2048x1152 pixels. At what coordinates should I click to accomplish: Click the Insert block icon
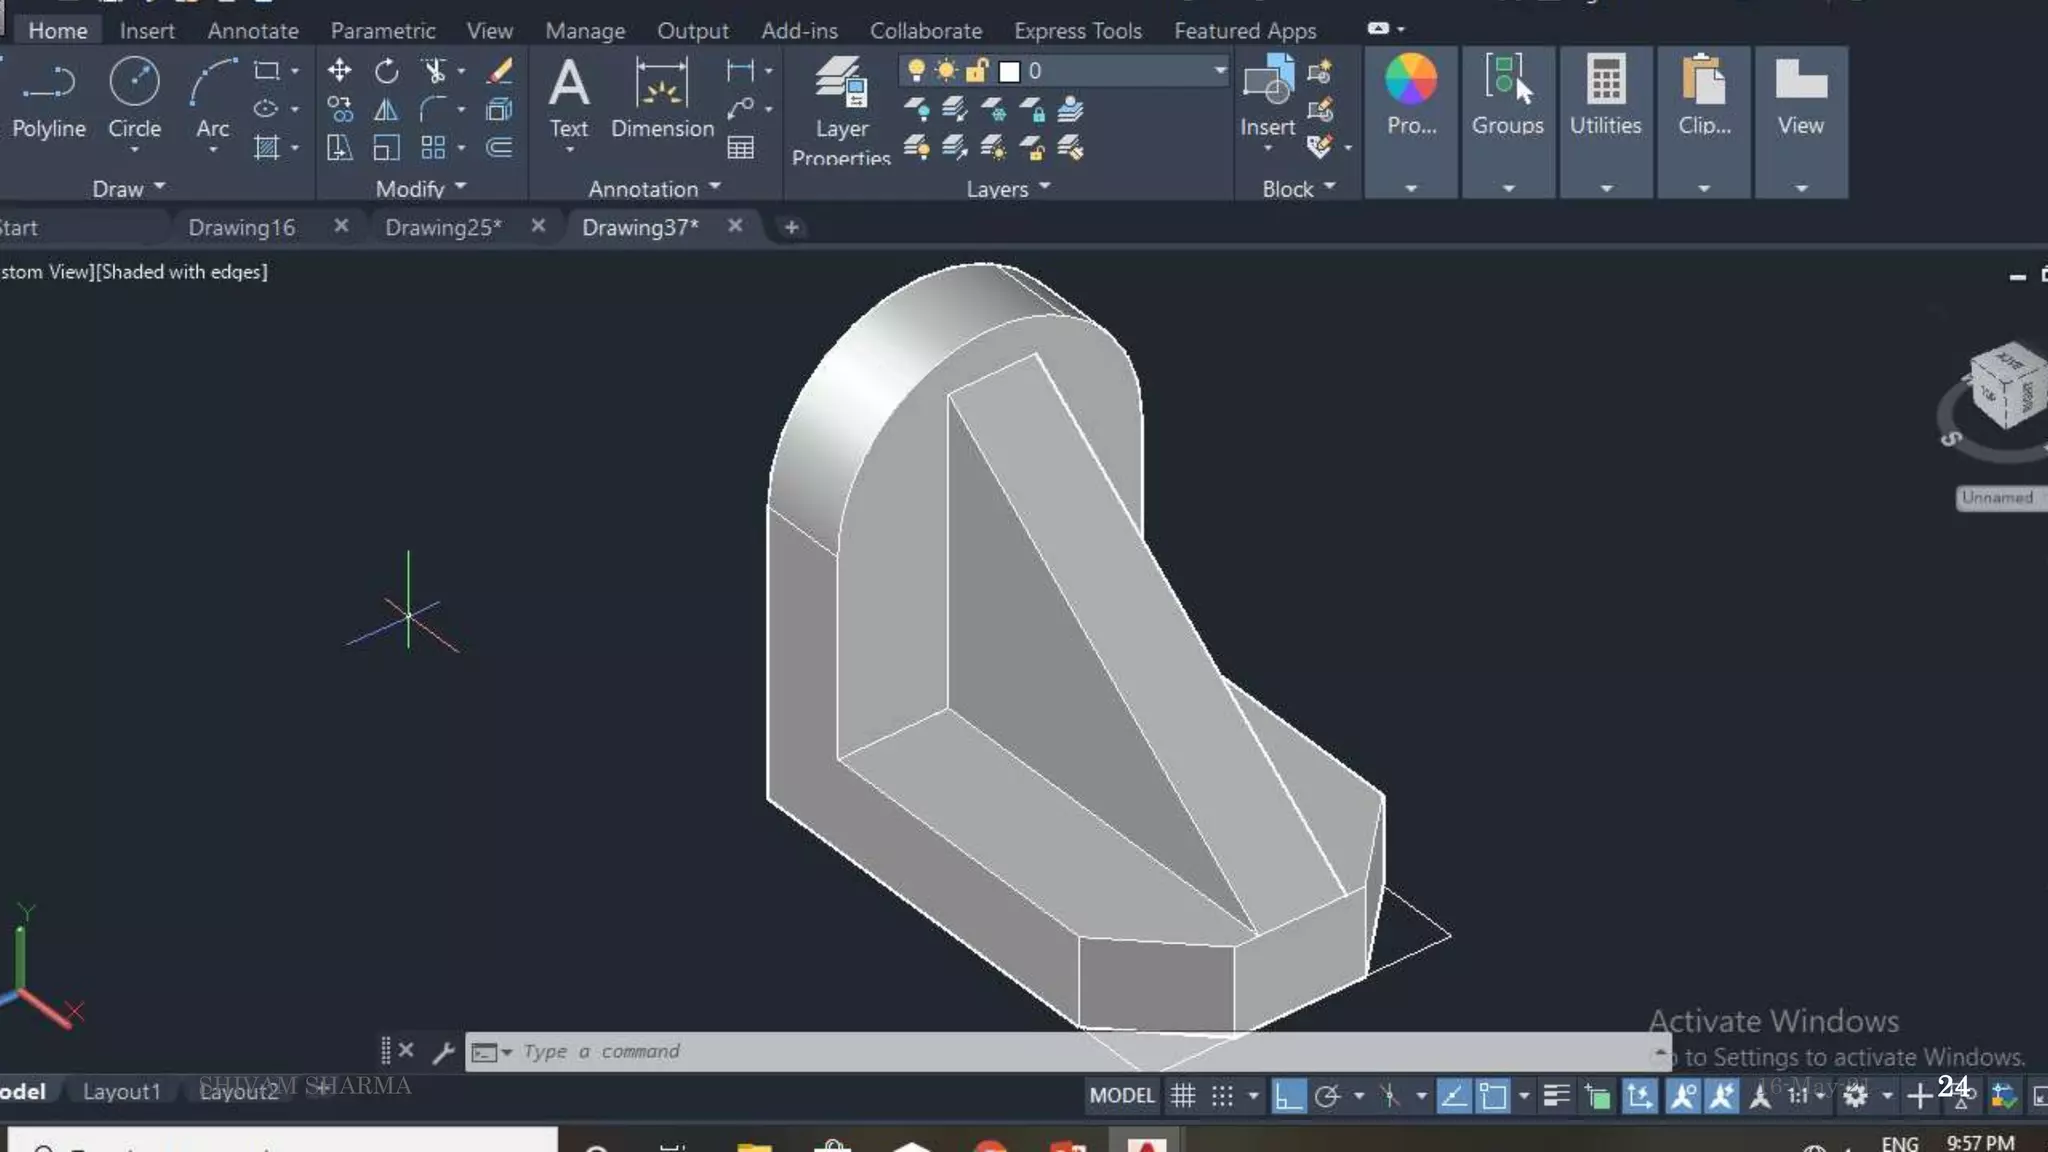[1267, 96]
